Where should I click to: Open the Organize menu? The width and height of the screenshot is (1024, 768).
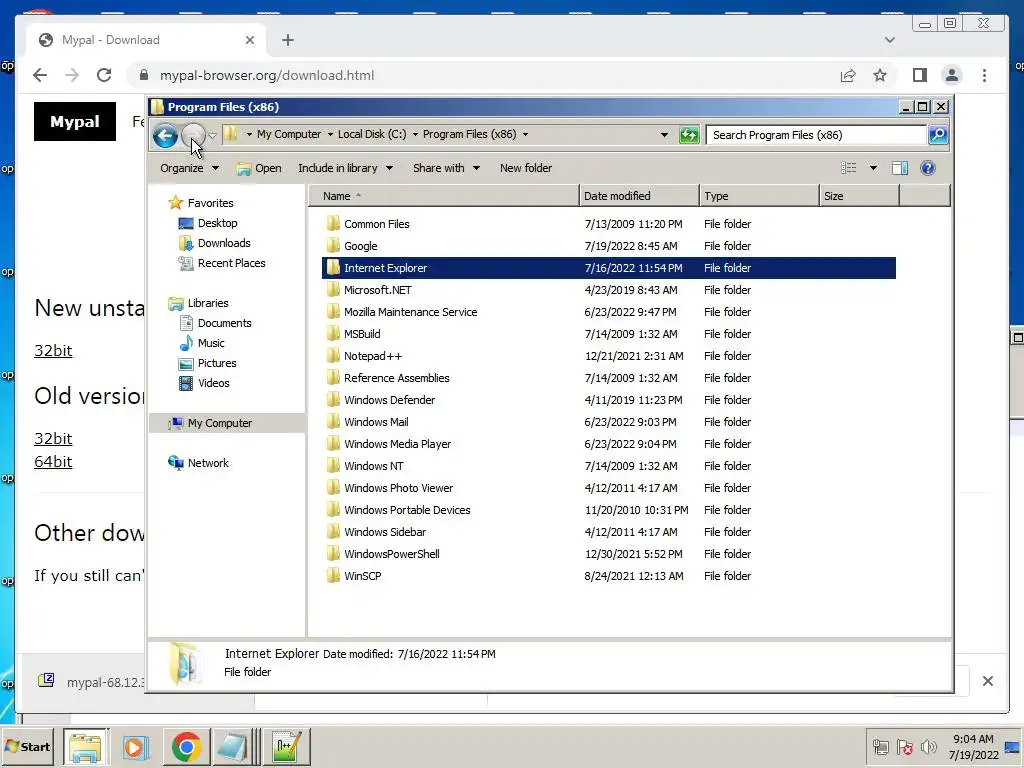click(x=189, y=168)
